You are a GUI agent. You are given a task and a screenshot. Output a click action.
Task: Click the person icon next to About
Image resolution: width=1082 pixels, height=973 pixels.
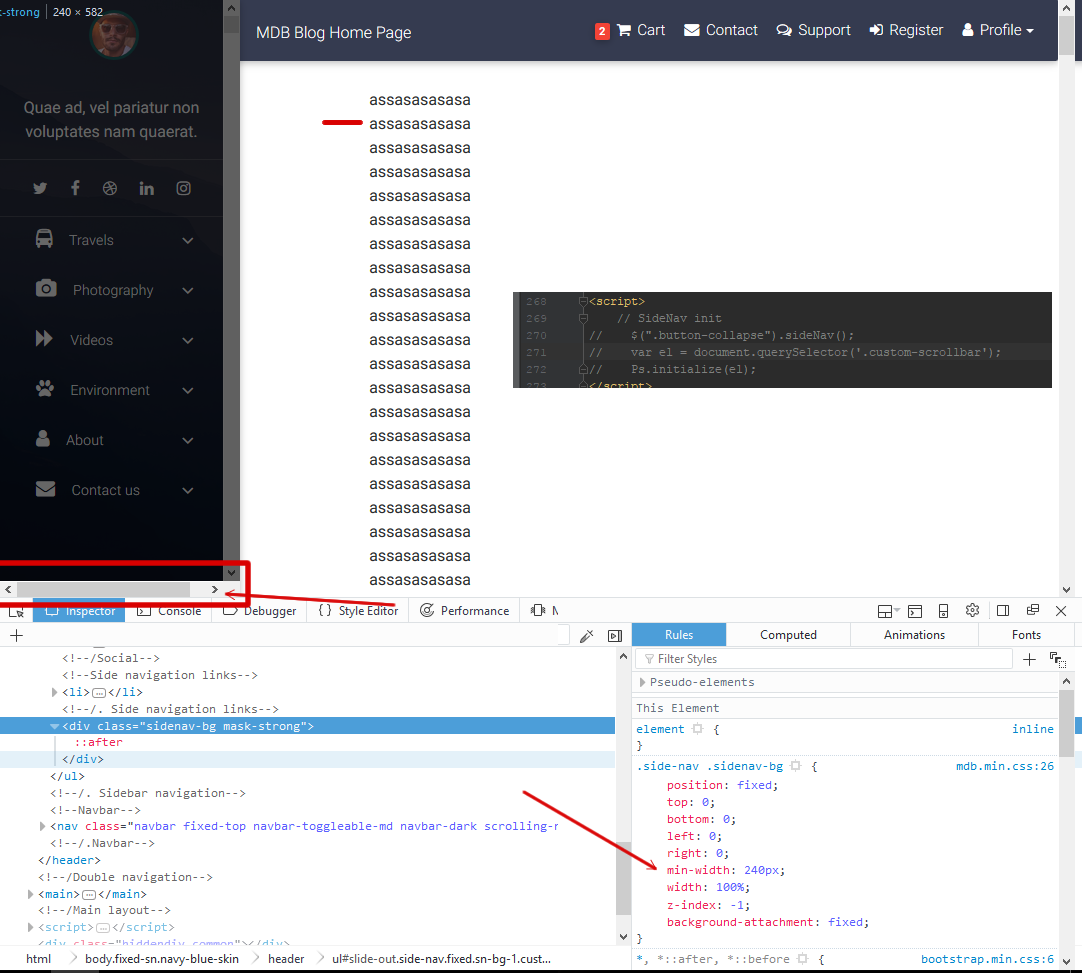coord(43,438)
